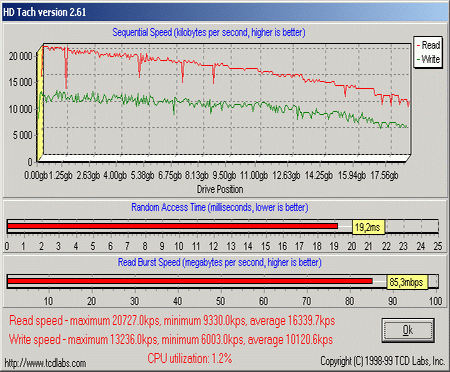Click the 4.00gb drive position label

(115, 175)
